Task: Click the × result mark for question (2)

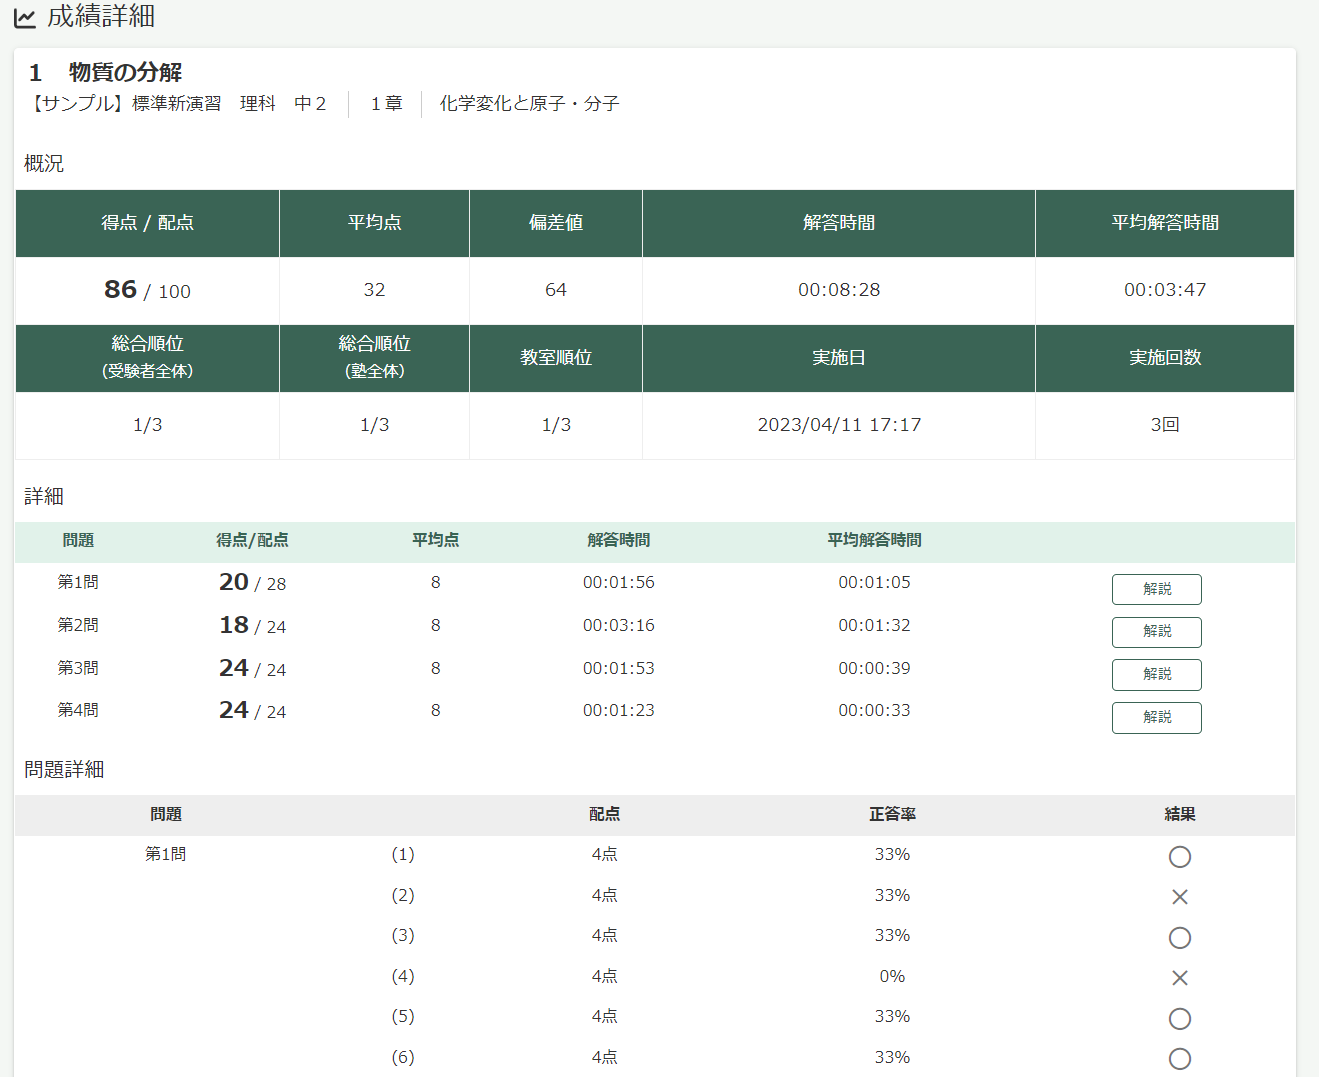Action: [1179, 897]
